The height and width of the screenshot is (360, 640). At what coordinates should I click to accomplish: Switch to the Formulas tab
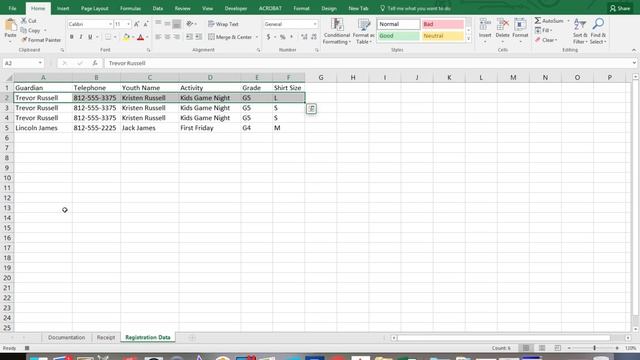coord(130,8)
